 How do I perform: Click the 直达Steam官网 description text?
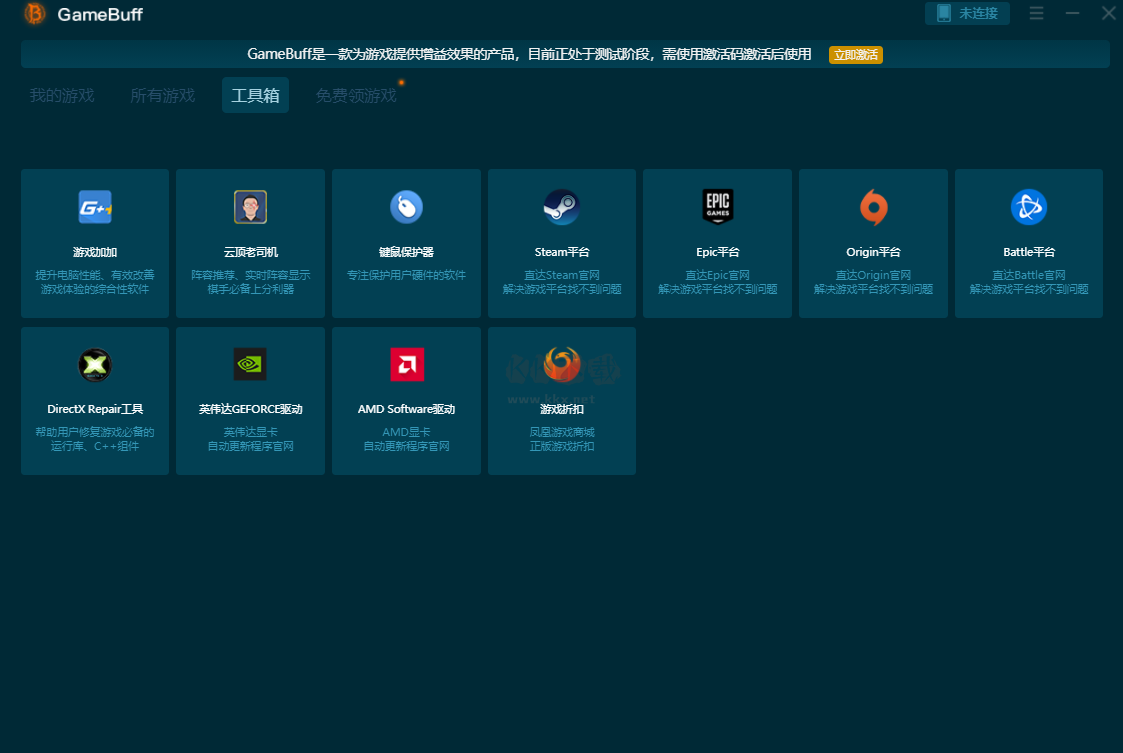coord(561,275)
